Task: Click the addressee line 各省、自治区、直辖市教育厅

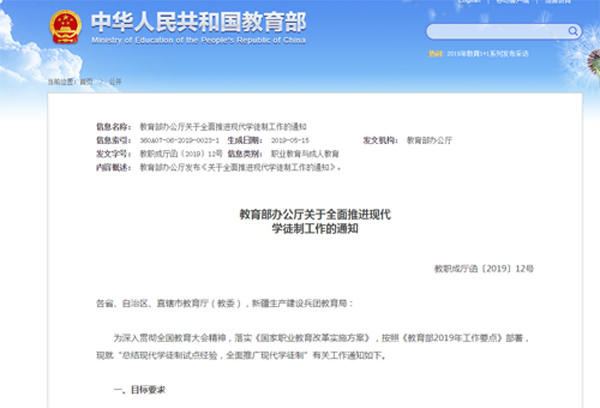Action: [x=224, y=304]
